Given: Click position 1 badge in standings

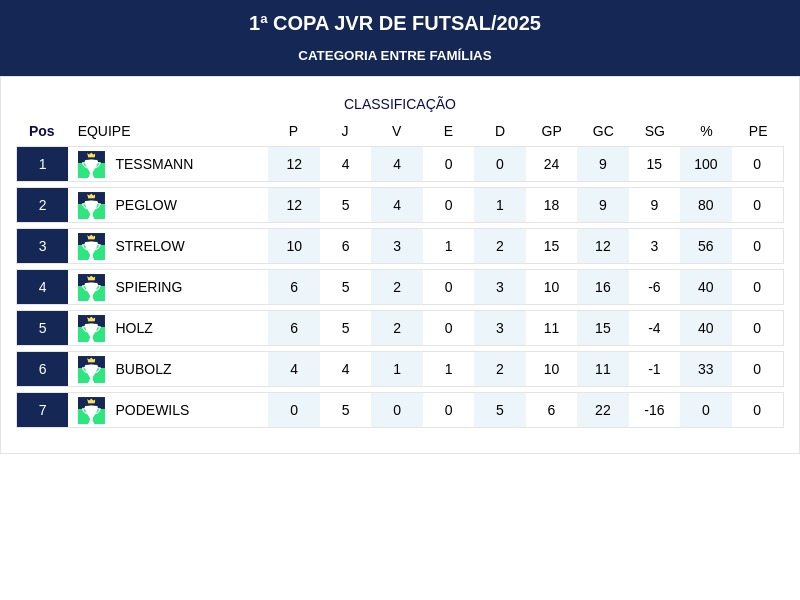Looking at the screenshot, I should (x=42, y=164).
